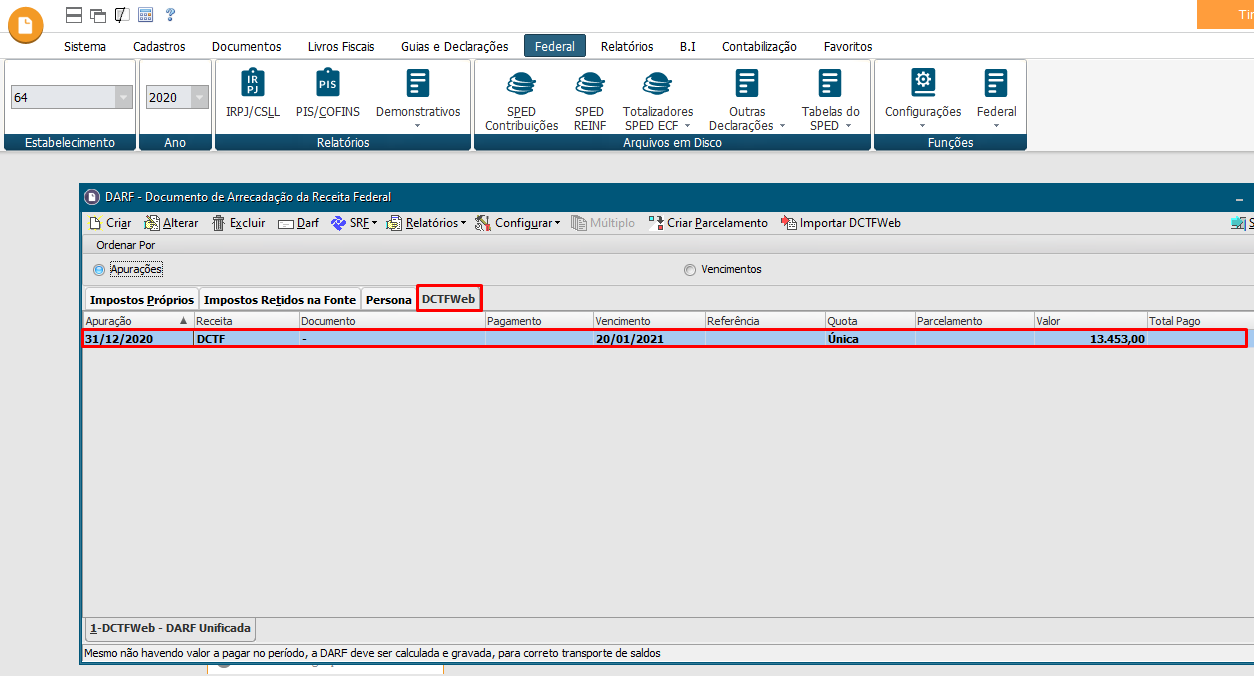Click the Excluir trash icon

[219, 223]
